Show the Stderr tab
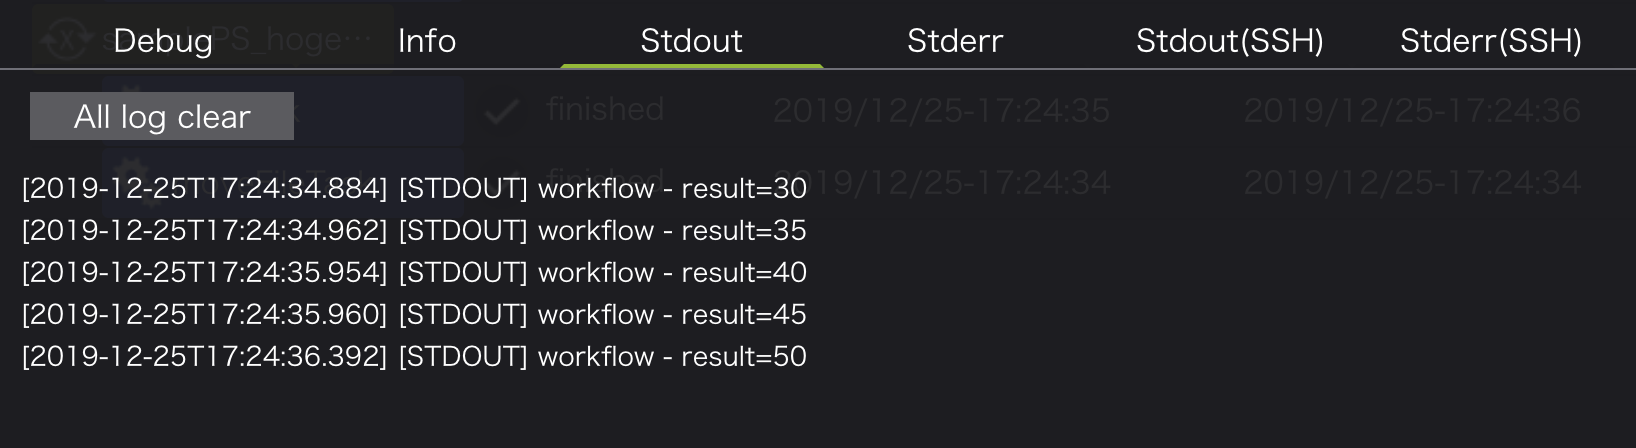Image resolution: width=1636 pixels, height=448 pixels. point(955,41)
